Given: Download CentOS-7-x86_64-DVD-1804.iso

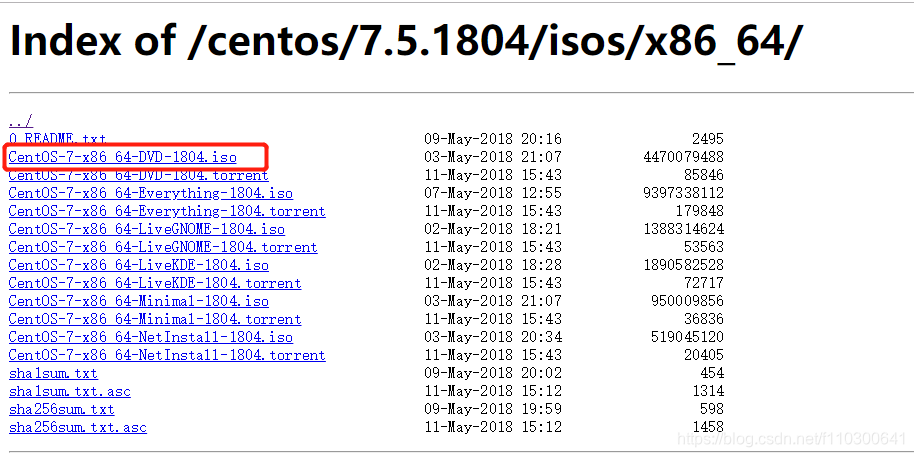Looking at the screenshot, I should [122, 157].
